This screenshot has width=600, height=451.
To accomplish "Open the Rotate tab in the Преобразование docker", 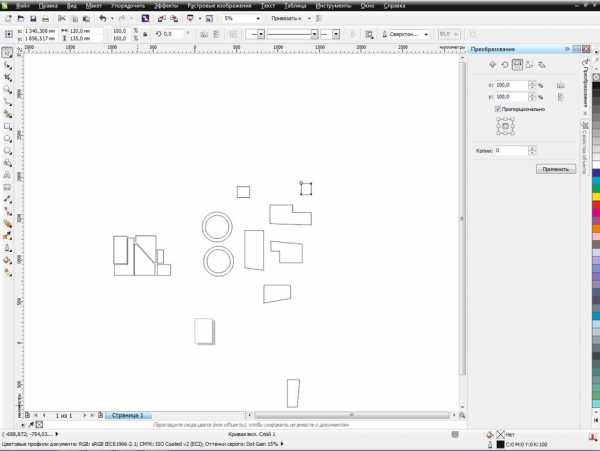I will (505, 64).
